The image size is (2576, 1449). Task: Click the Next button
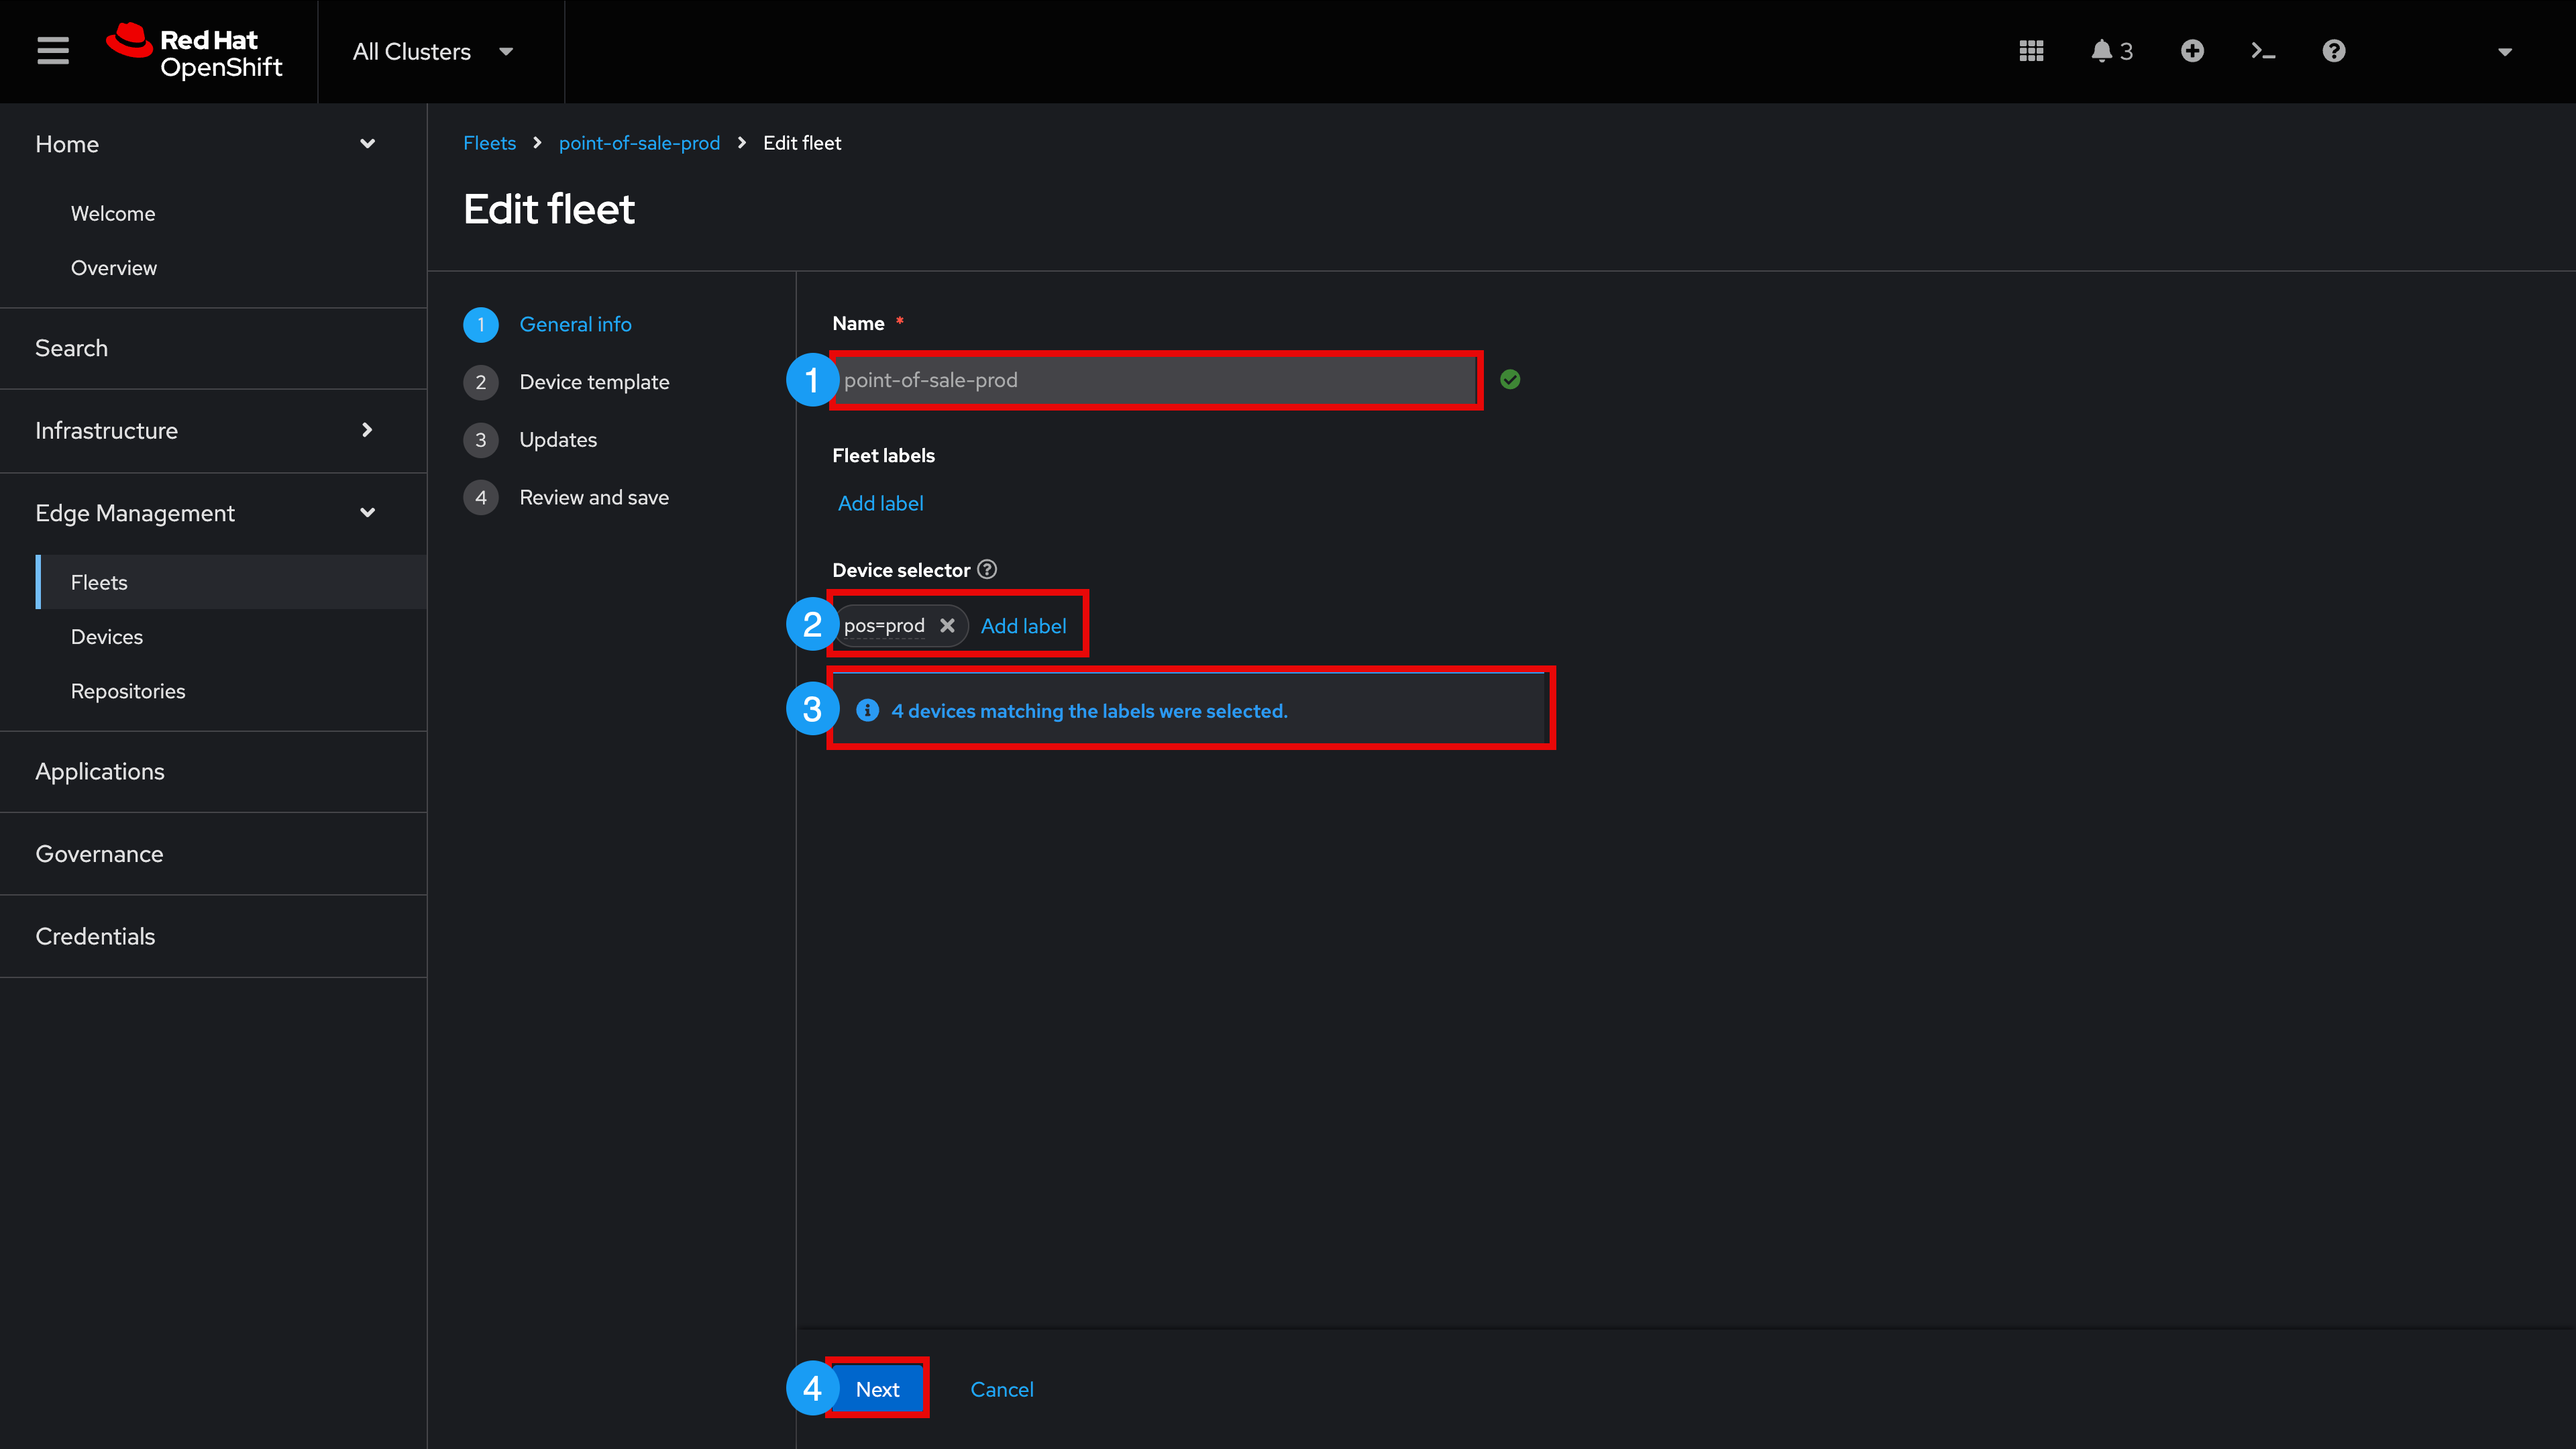tap(877, 1389)
